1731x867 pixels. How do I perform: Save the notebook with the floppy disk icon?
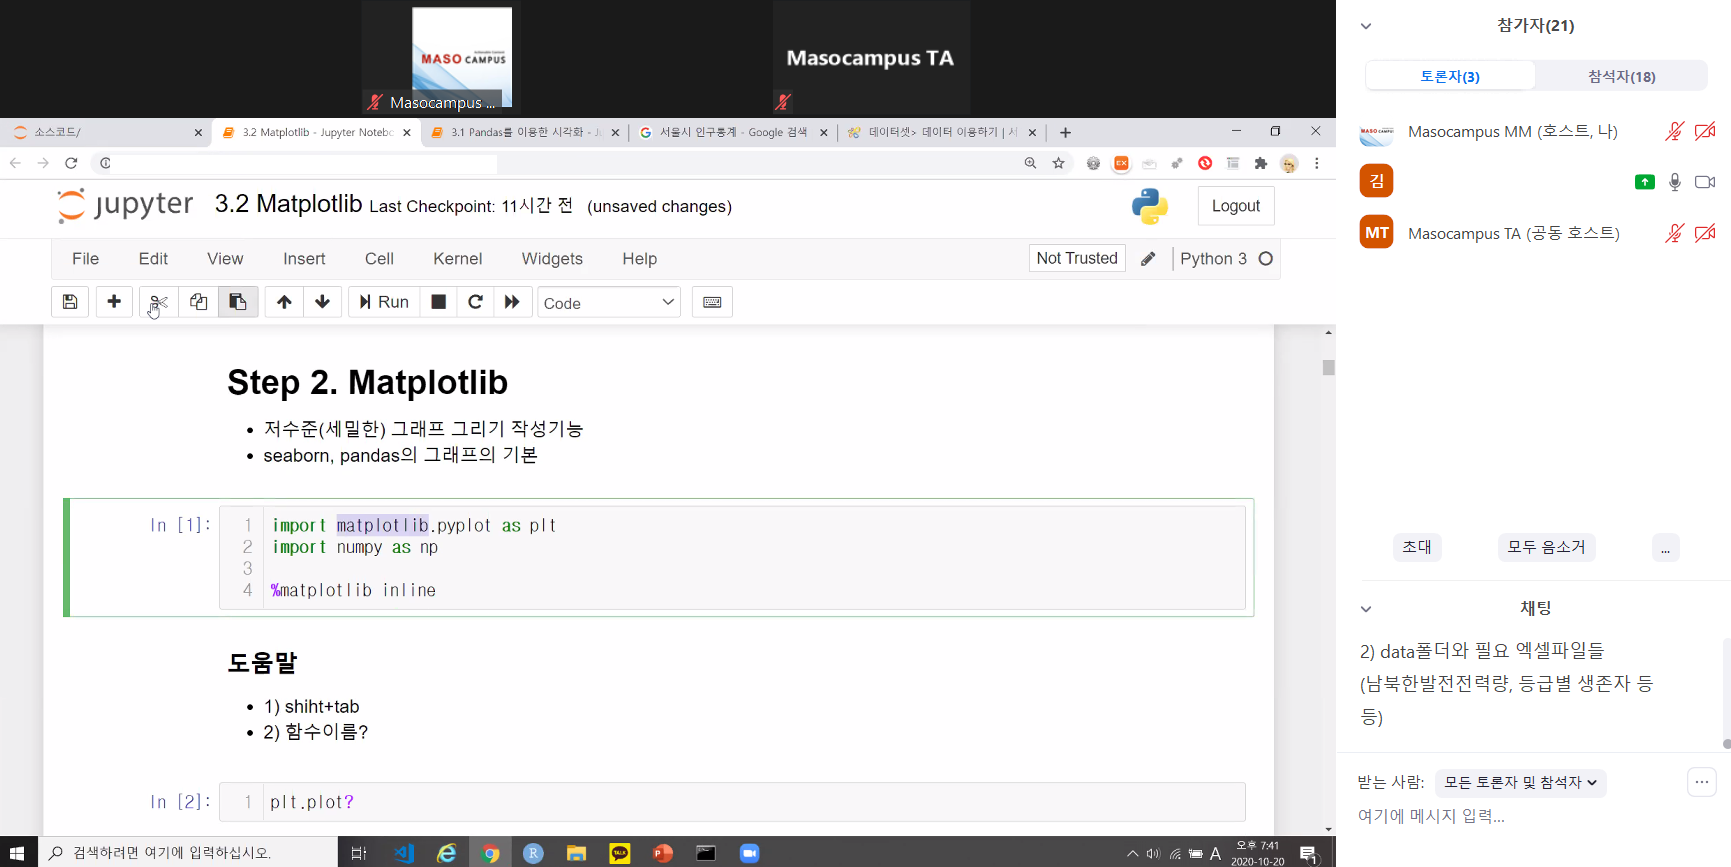click(x=70, y=302)
